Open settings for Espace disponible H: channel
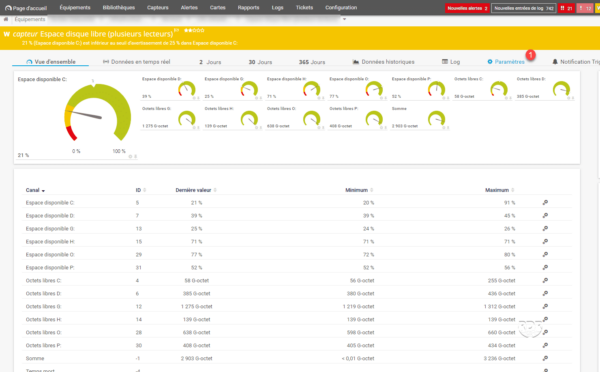The height and width of the screenshot is (372, 600). click(545, 241)
